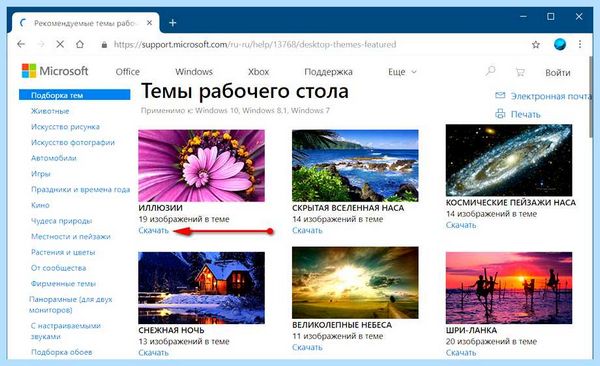Open the shopping cart icon
This screenshot has width=600, height=366.
[520, 72]
